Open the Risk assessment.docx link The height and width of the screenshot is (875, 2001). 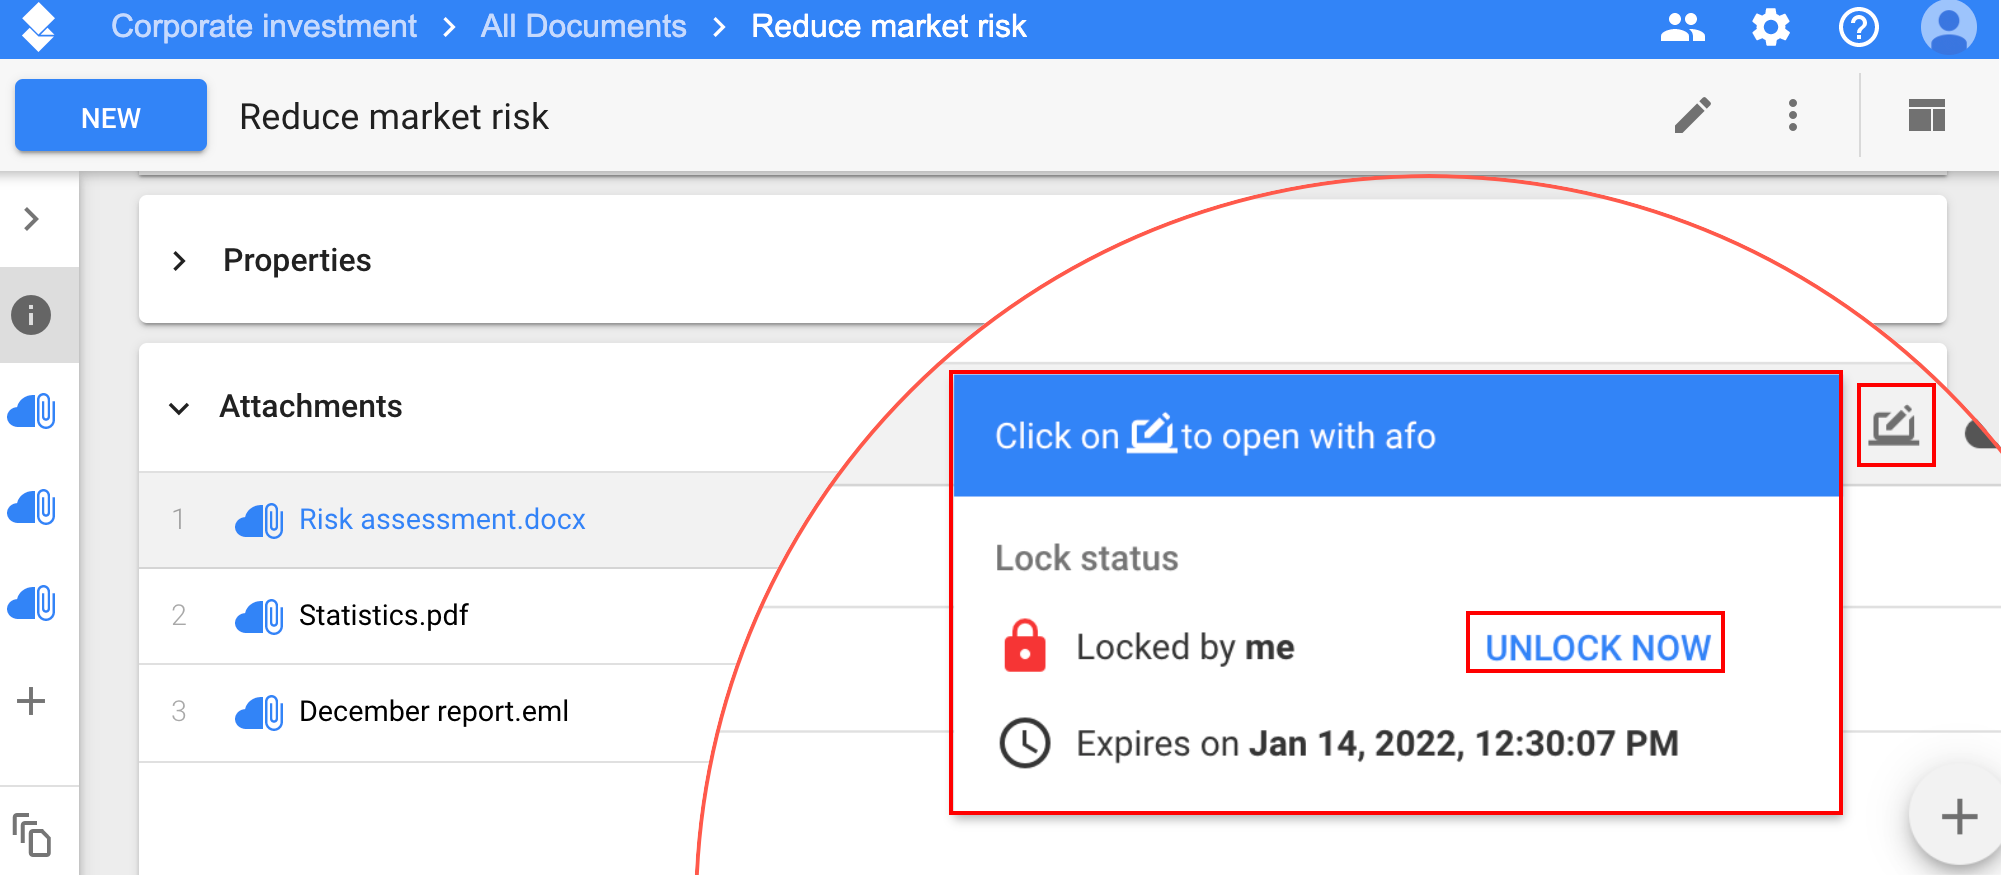442,519
